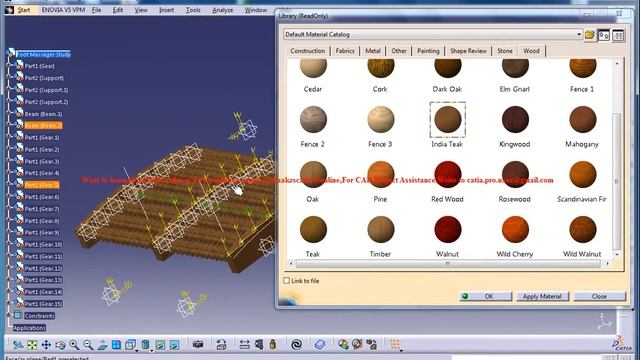Switch Library to large icons display
The image size is (640, 360).
click(604, 36)
